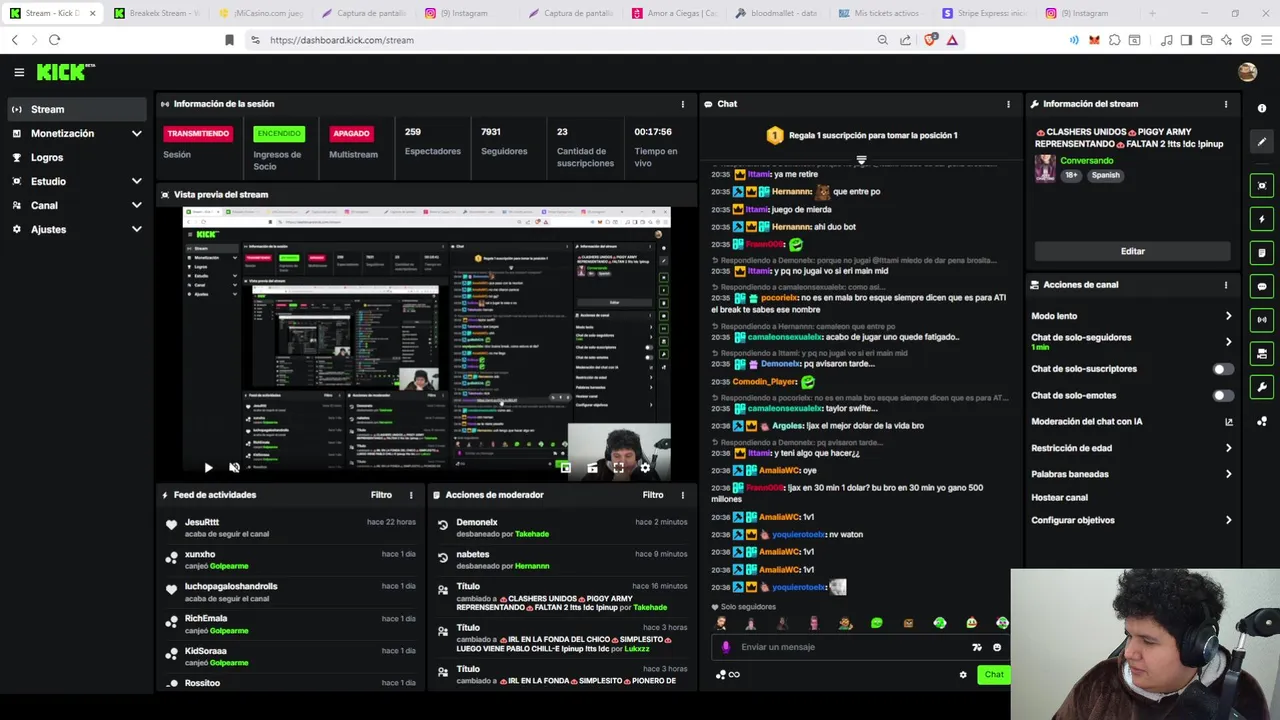Open Filtro in Acciones de moderador
This screenshot has width=1280, height=720.
[653, 495]
